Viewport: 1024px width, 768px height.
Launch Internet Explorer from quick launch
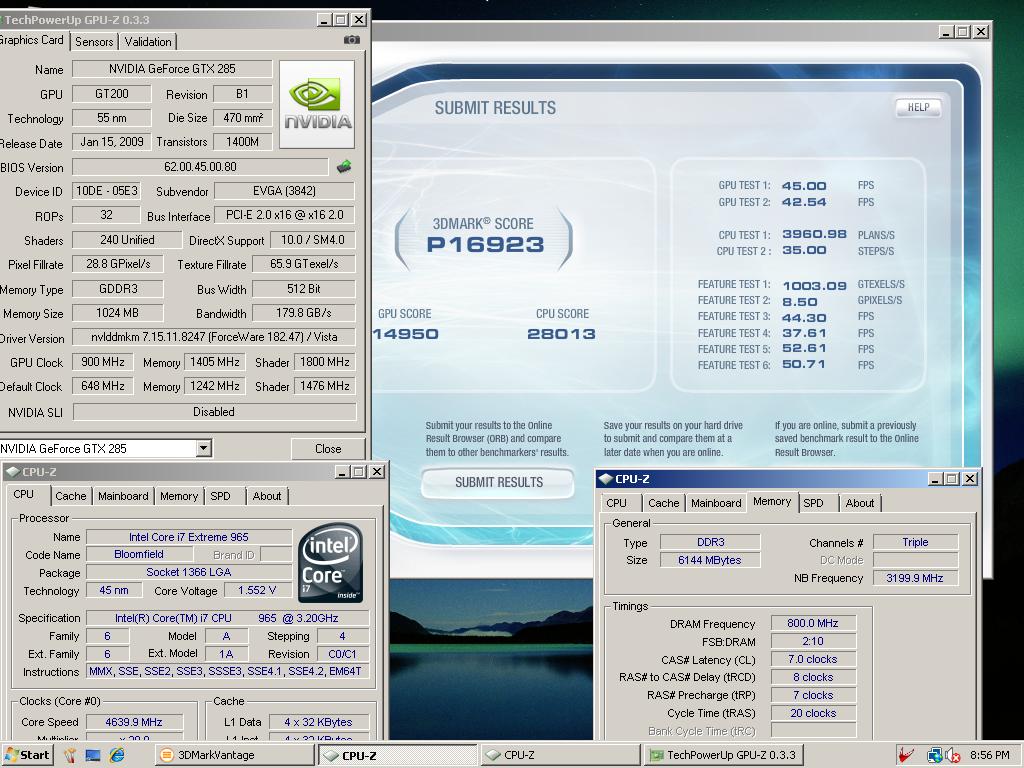[117, 755]
